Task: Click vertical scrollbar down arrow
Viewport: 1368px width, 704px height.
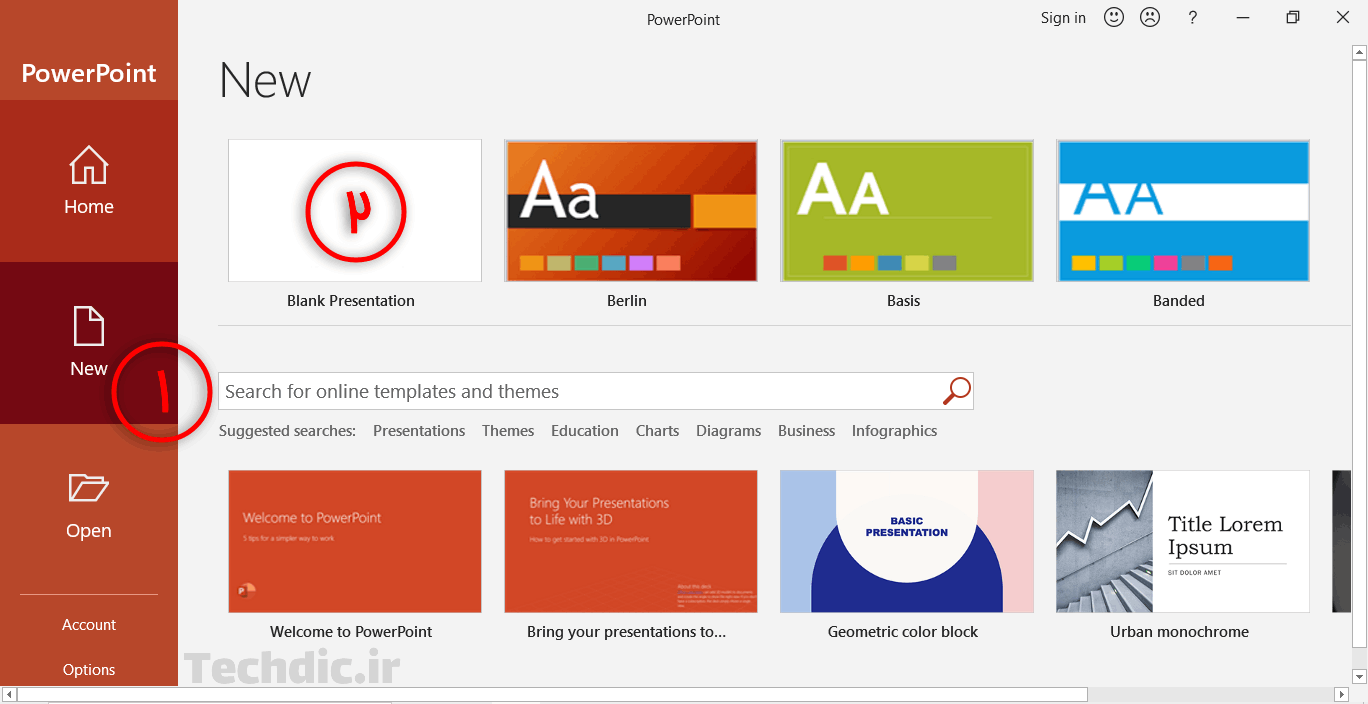Action: pos(1359,677)
